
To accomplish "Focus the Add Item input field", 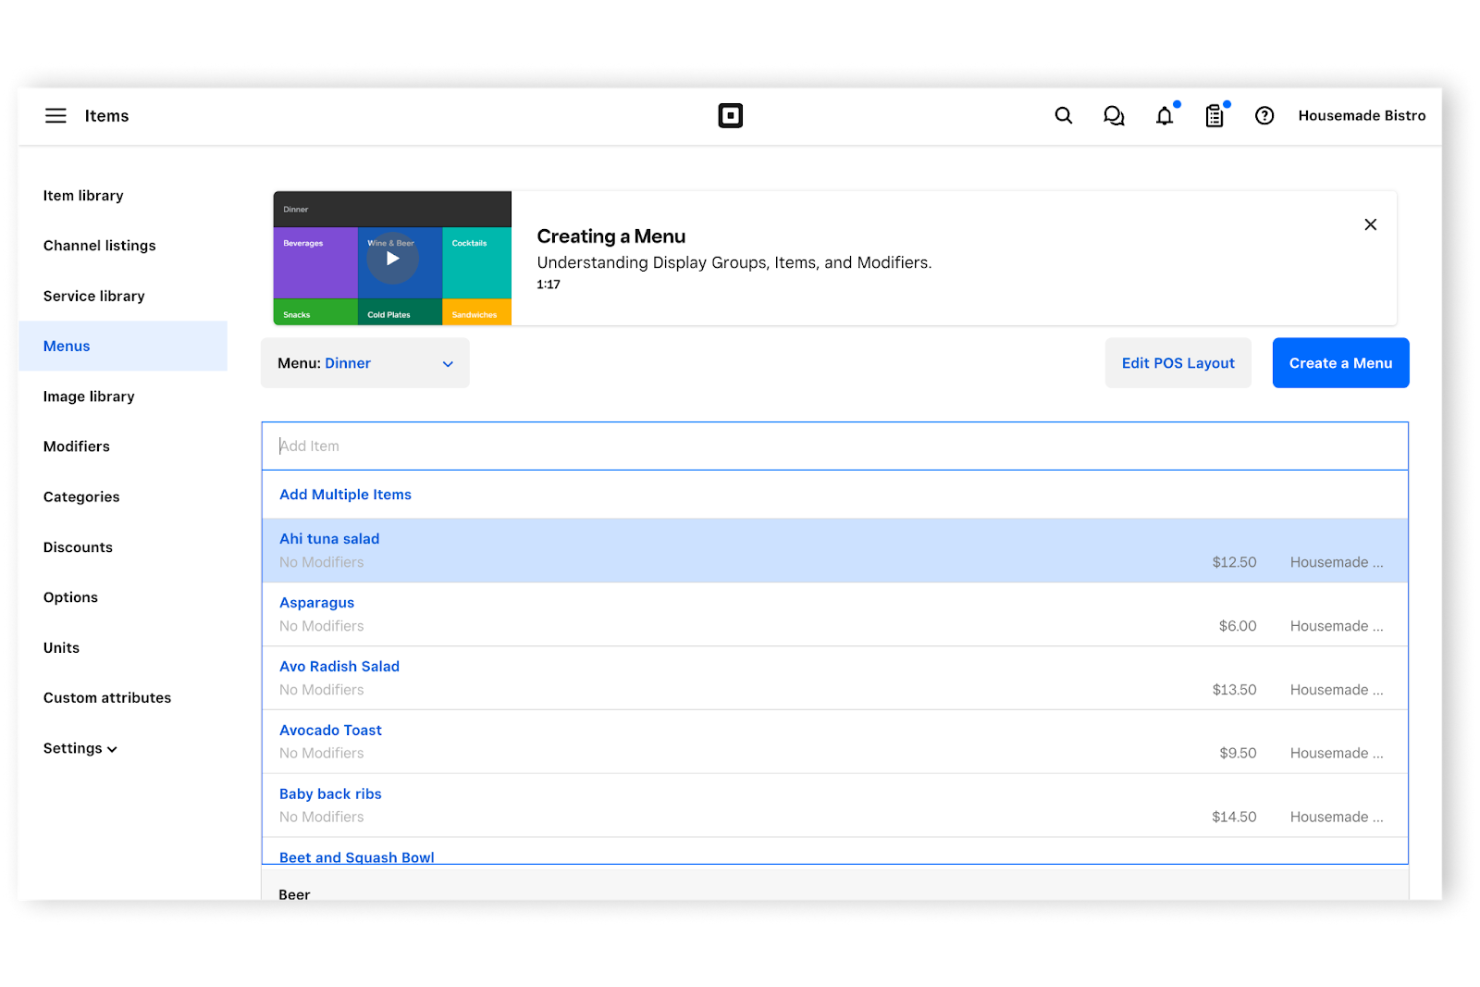I will (834, 446).
